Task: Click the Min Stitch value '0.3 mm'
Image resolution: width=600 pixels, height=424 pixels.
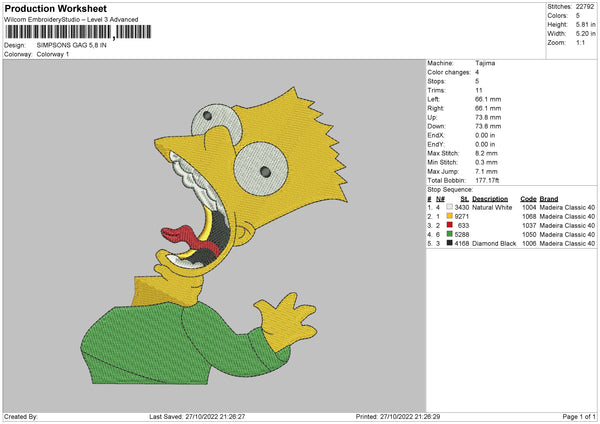Action: [486, 162]
